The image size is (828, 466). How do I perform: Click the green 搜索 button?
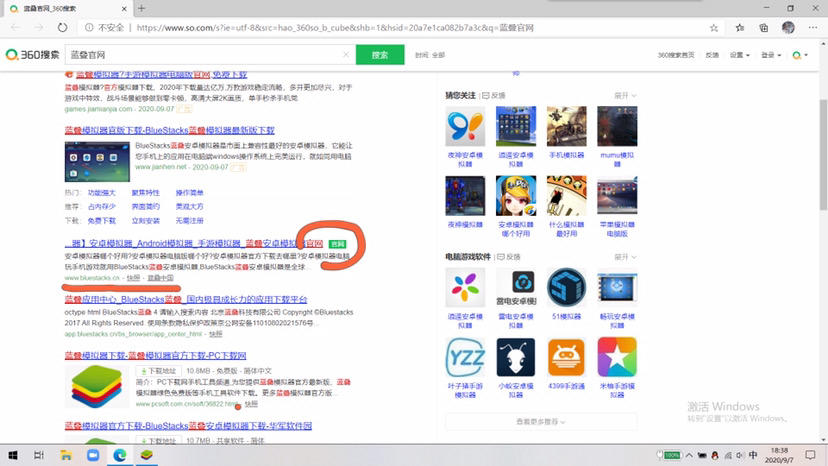pyautogui.click(x=380, y=54)
